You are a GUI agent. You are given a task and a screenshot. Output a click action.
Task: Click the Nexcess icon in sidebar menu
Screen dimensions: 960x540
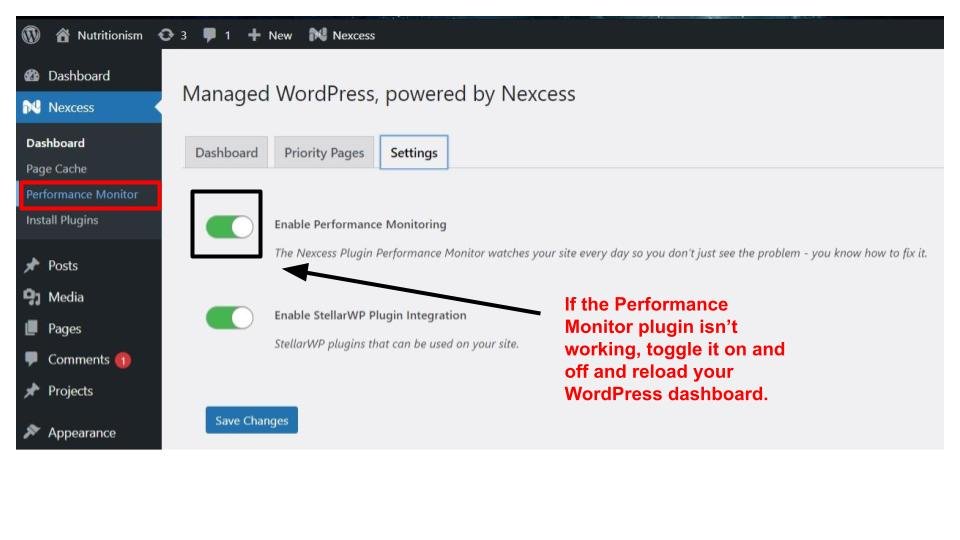(x=32, y=107)
